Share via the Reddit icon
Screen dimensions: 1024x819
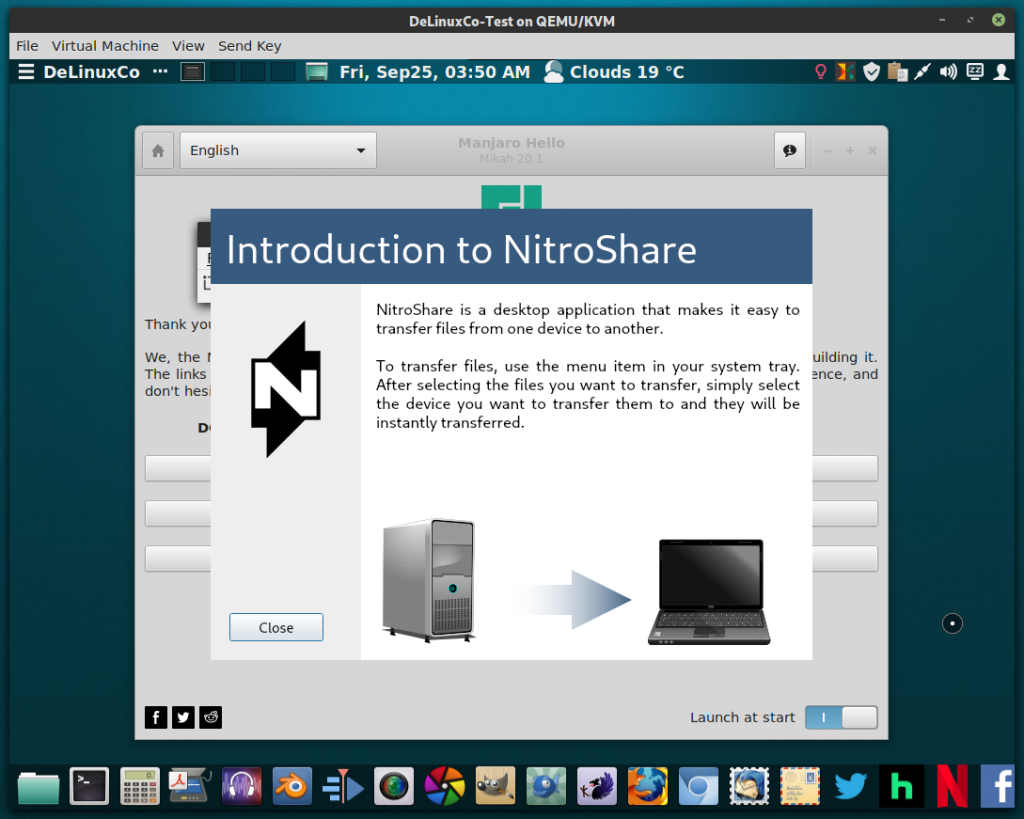coord(210,717)
